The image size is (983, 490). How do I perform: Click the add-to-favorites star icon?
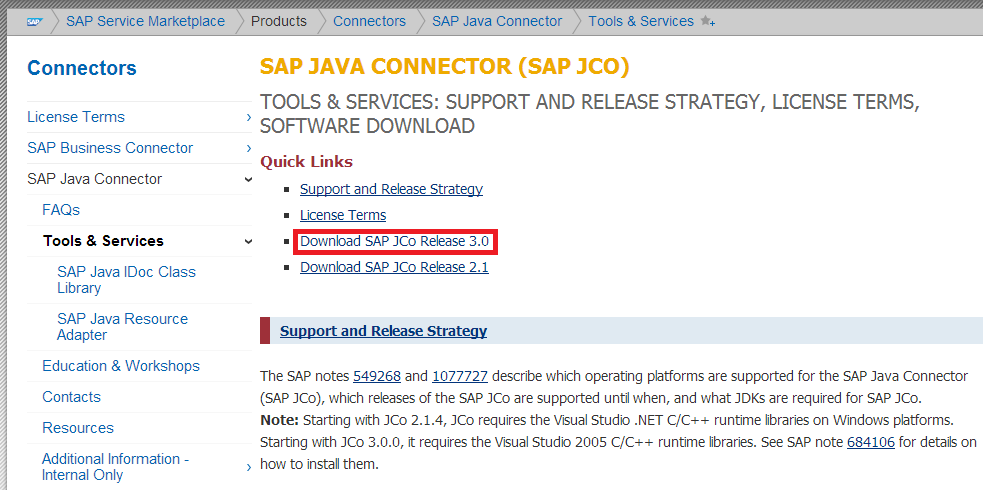[707, 21]
